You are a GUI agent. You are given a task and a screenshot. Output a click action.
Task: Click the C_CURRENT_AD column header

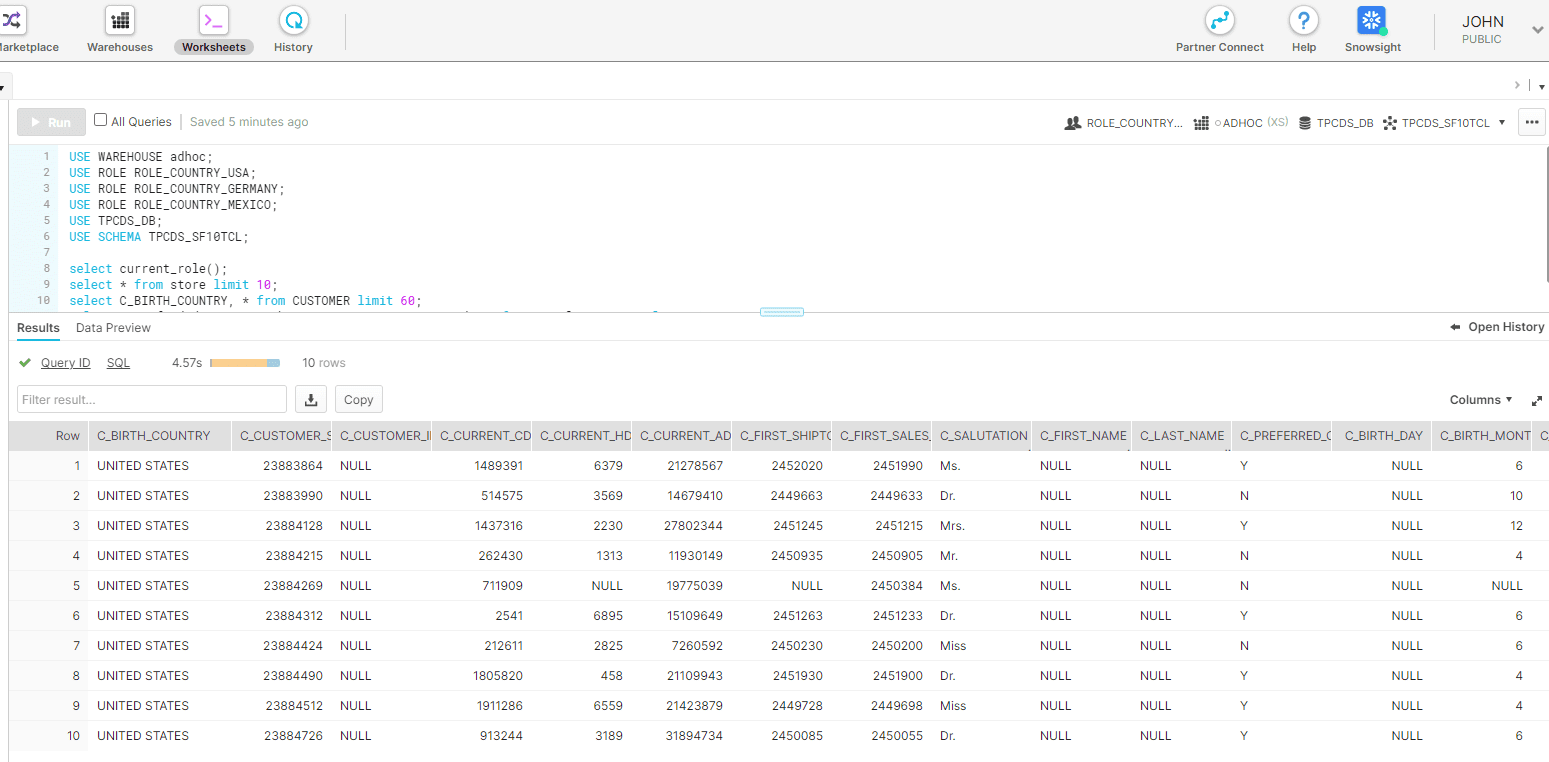pyautogui.click(x=682, y=436)
